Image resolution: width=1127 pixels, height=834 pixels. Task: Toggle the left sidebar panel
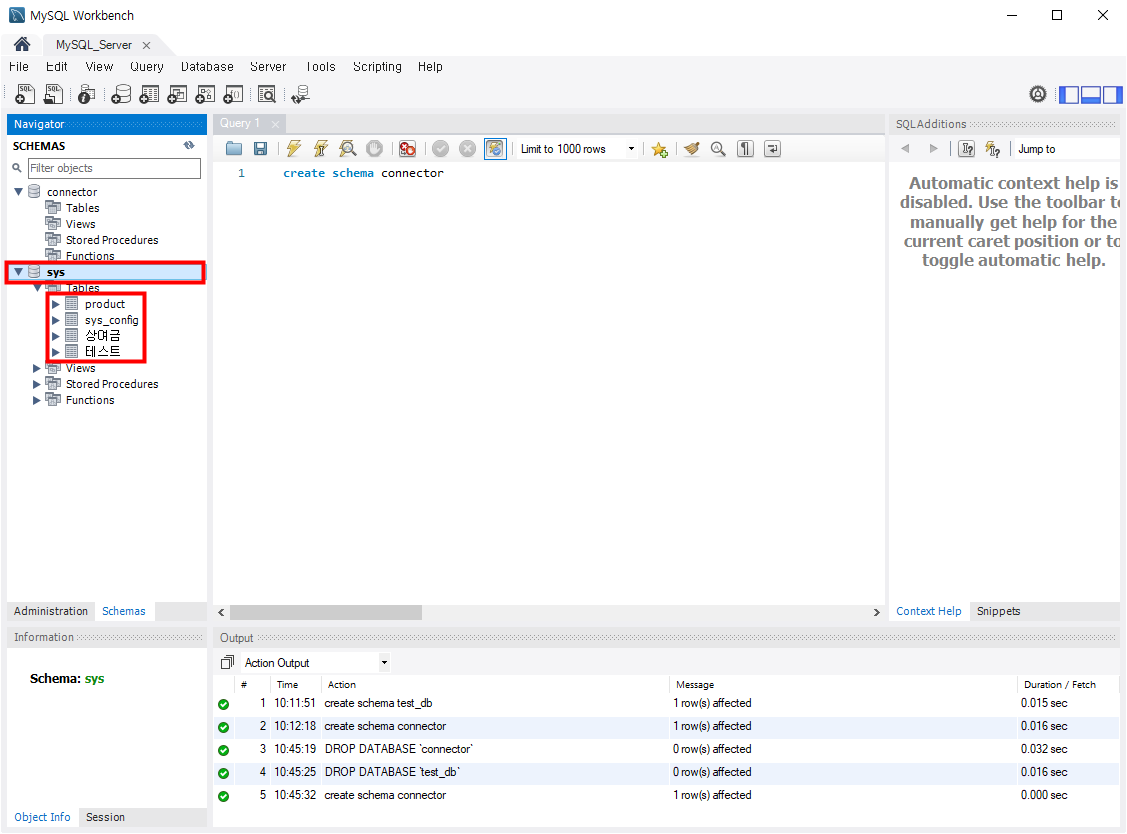click(x=1070, y=94)
